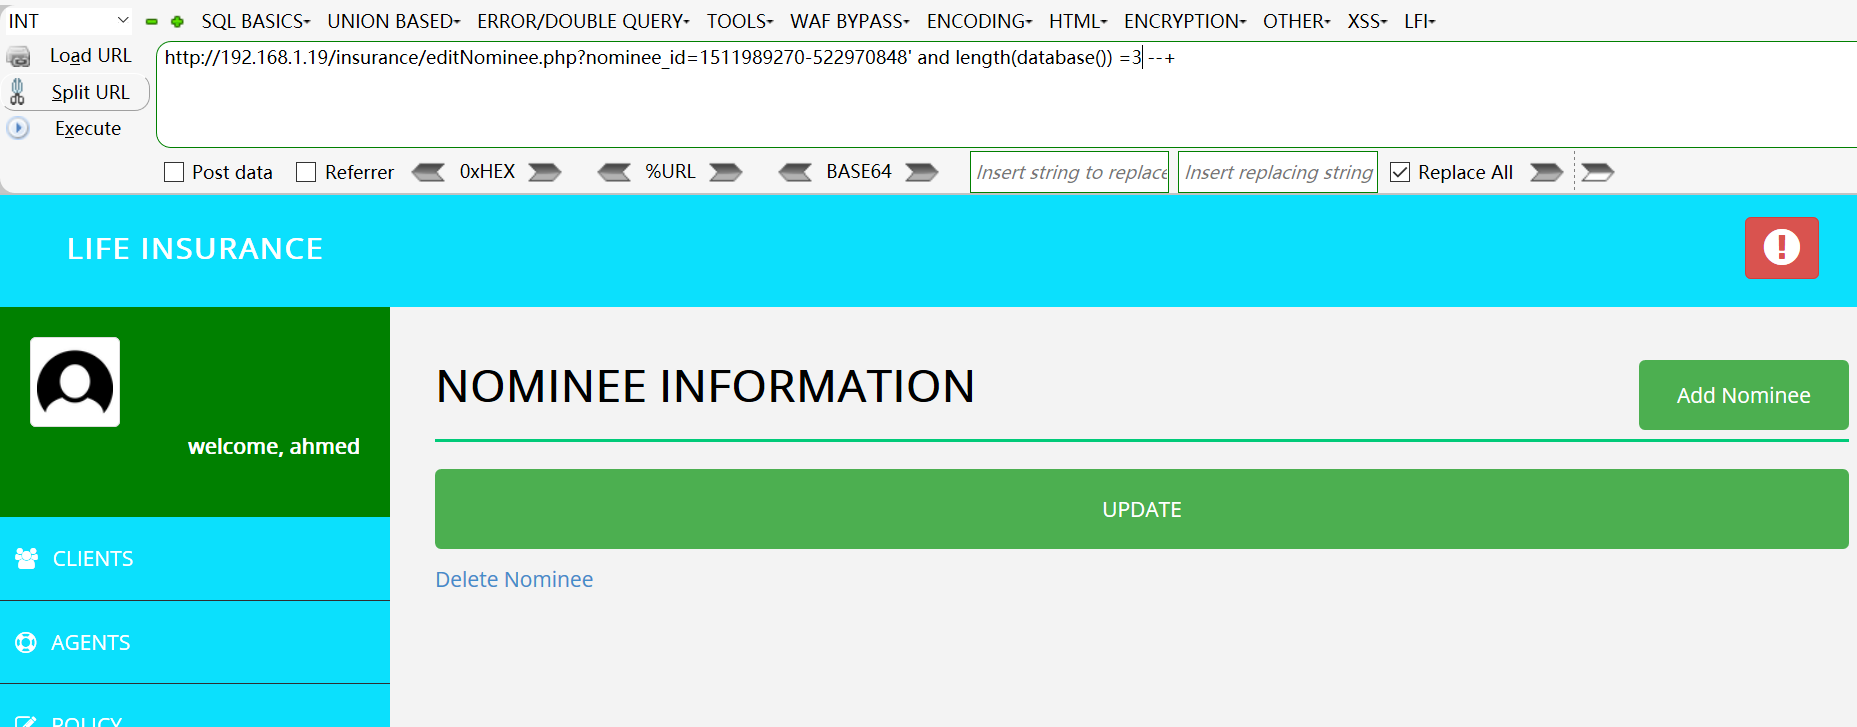
Task: Click the green plus icon in HackBar
Action: (x=177, y=21)
